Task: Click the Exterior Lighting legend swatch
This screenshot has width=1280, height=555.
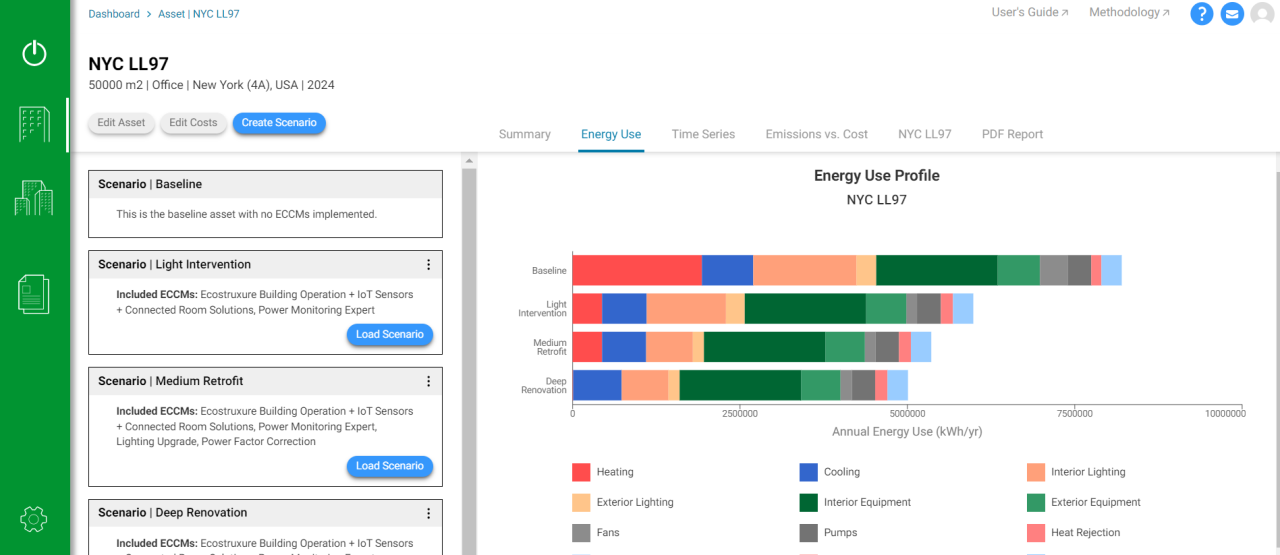Action: (581, 502)
